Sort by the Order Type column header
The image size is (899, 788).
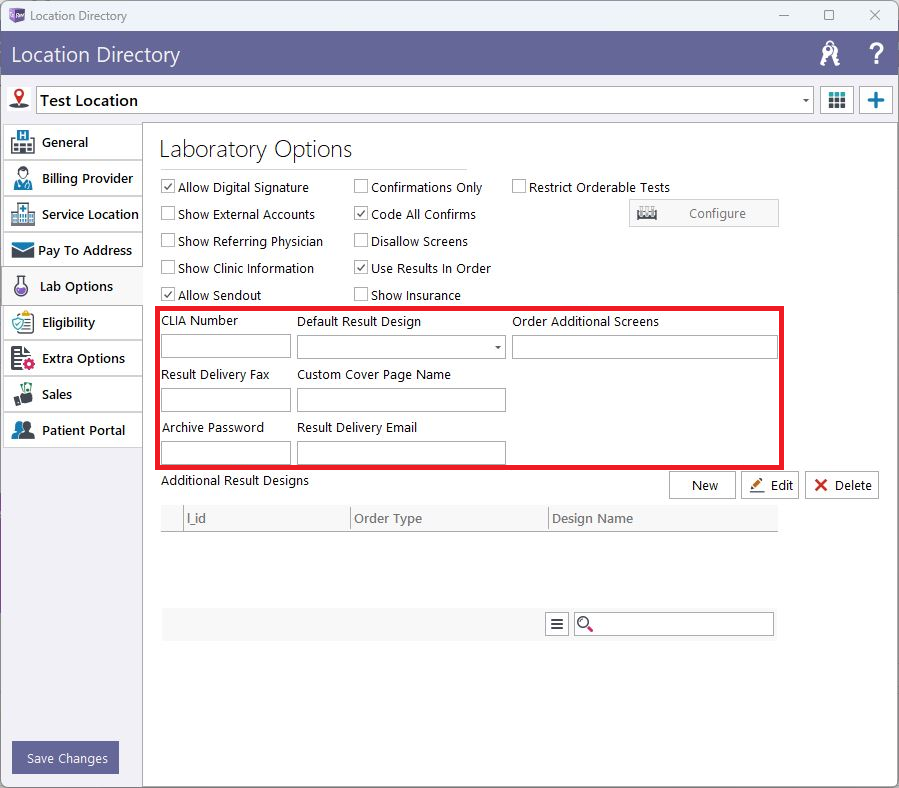click(449, 518)
